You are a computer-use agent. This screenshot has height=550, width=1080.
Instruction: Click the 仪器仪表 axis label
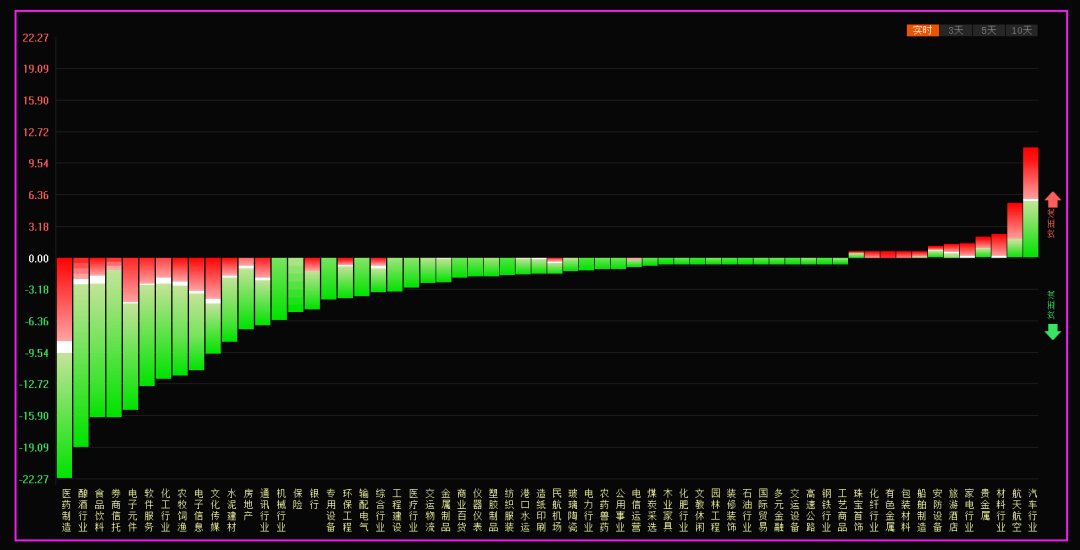pos(477,510)
